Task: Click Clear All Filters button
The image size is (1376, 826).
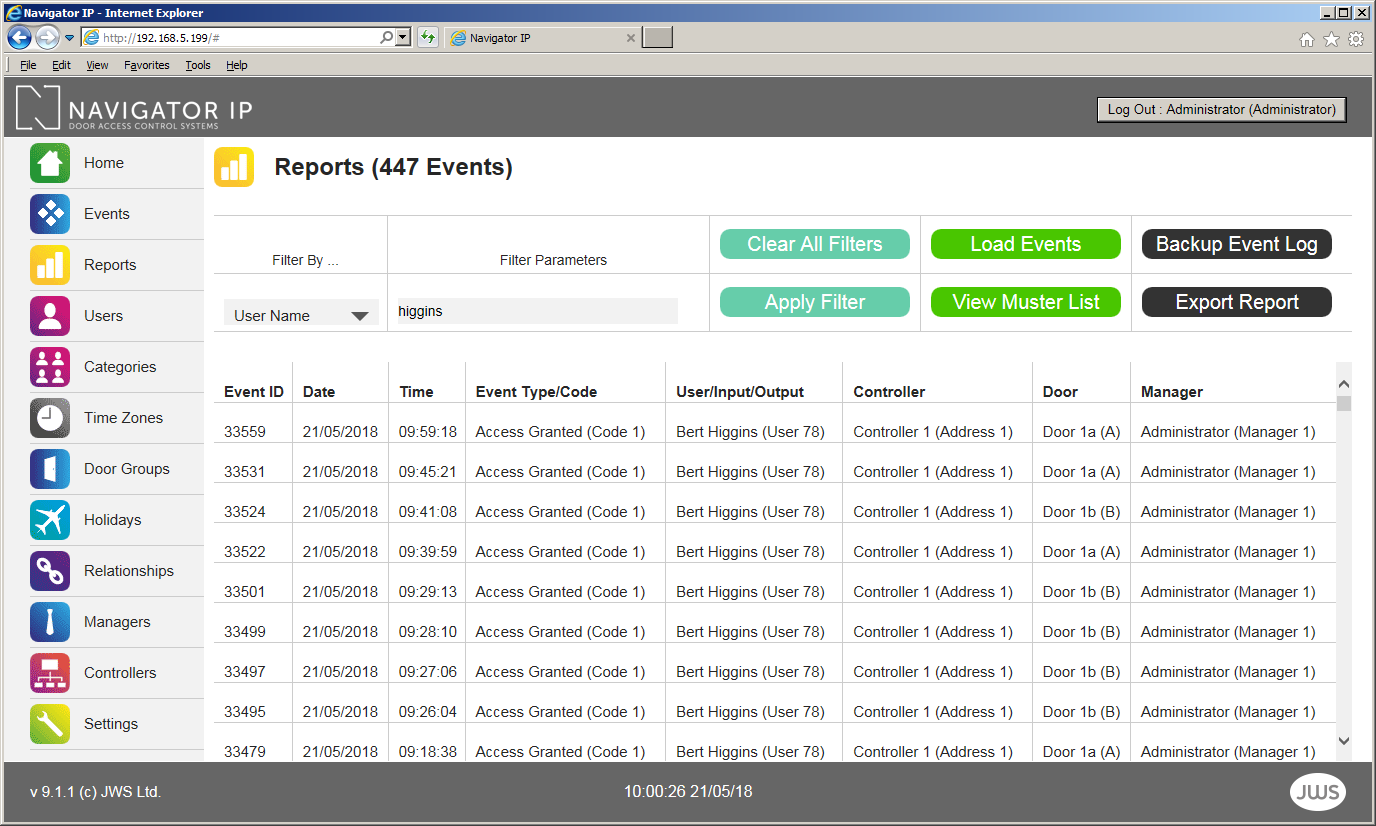Action: click(x=815, y=244)
